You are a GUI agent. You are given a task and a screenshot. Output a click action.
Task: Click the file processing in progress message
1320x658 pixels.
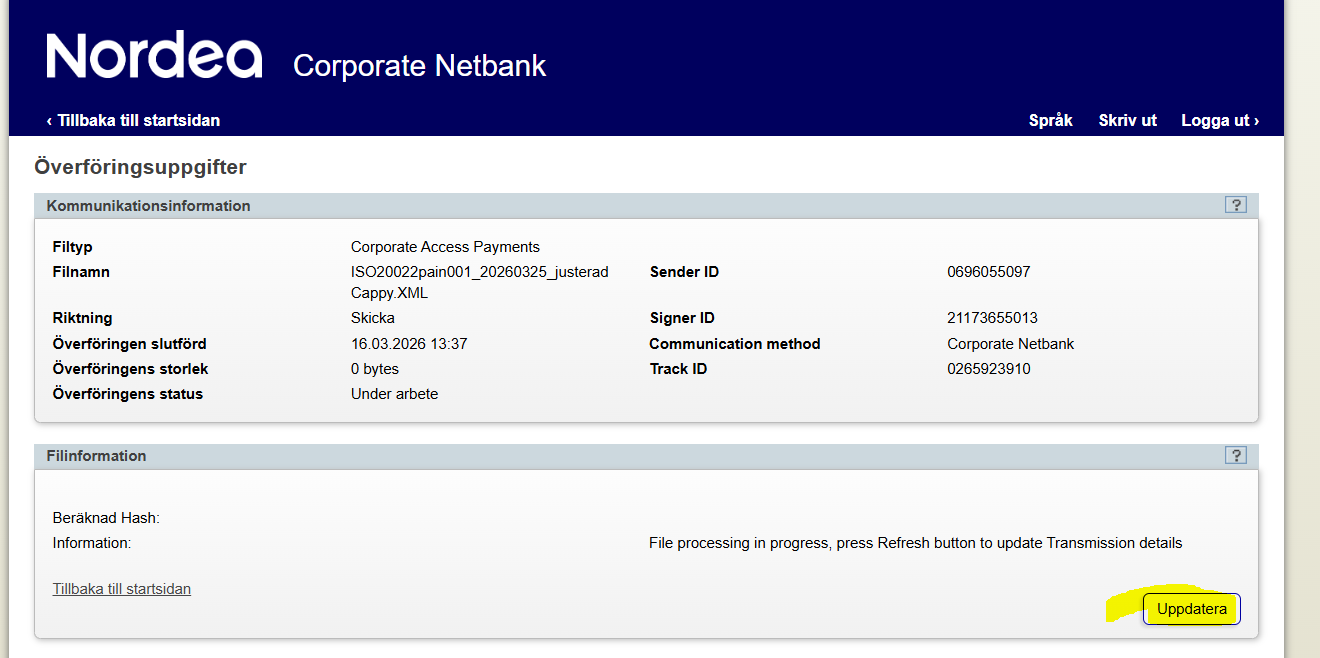click(x=915, y=543)
